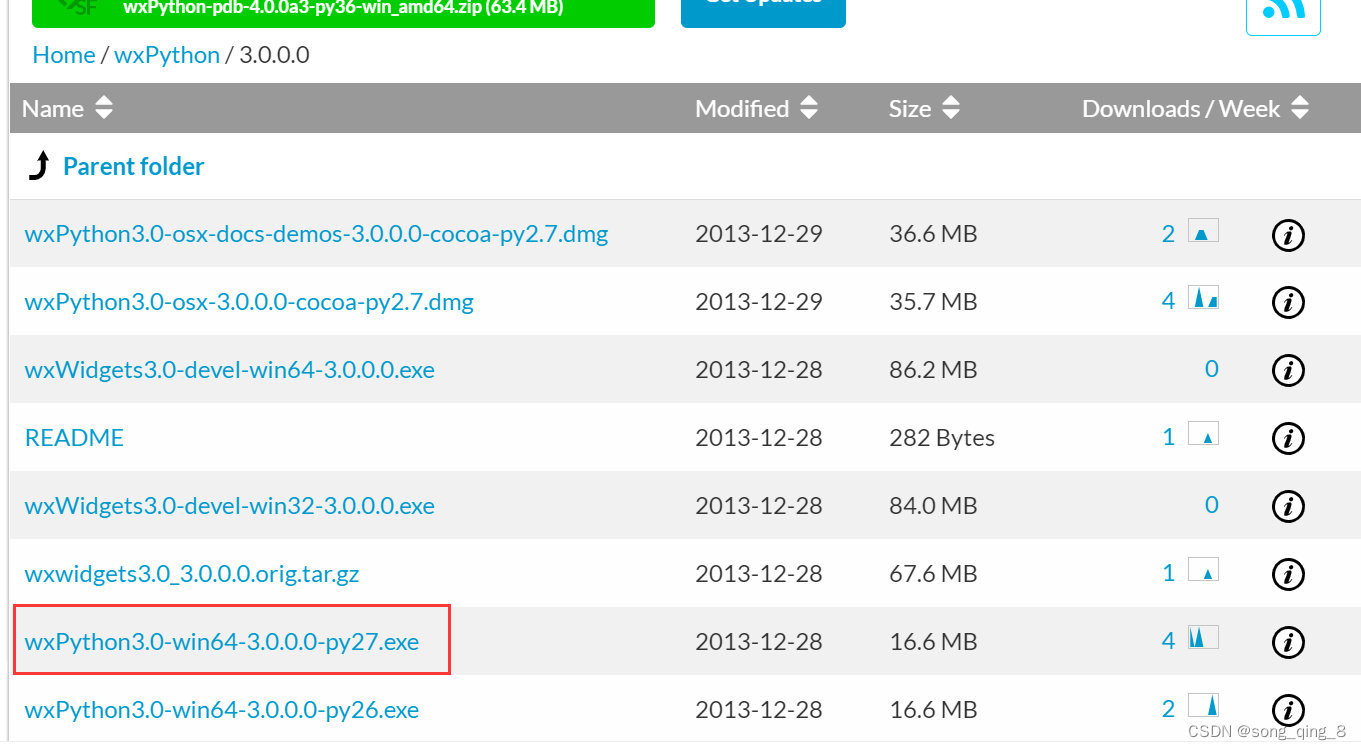1361x750 pixels.
Task: Open info icon for wxPython3.0-win64 py27 exe
Action: click(1288, 642)
